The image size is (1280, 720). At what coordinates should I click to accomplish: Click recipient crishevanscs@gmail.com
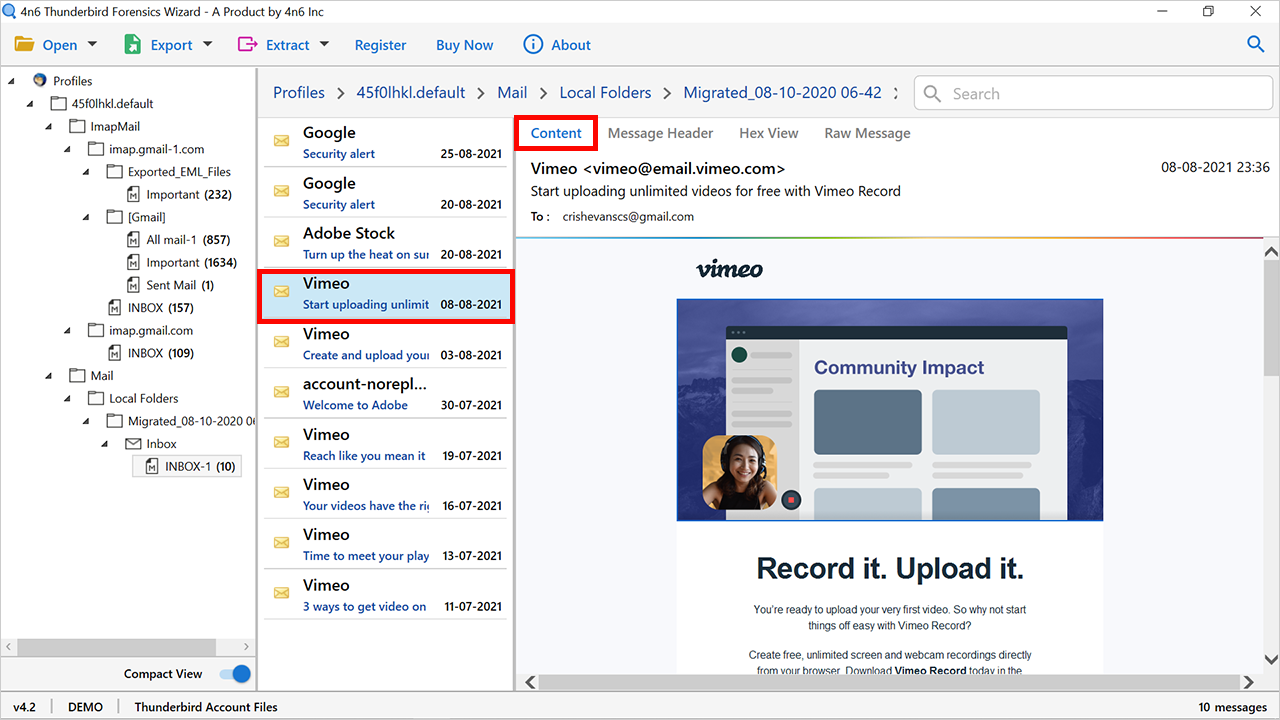click(x=628, y=216)
